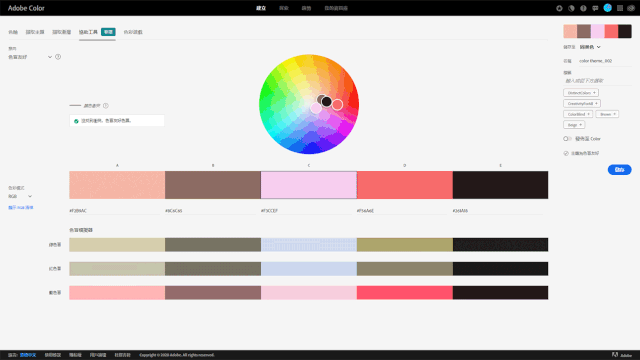Select the pink swatch C in palette
Screen dimensions: 640x360
[x=309, y=185]
